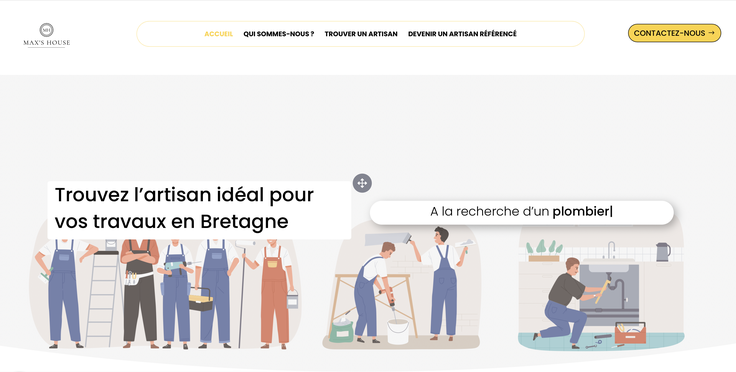The height and width of the screenshot is (372, 736).
Task: Click the painters mixing paint illustration
Action: [x=401, y=286]
